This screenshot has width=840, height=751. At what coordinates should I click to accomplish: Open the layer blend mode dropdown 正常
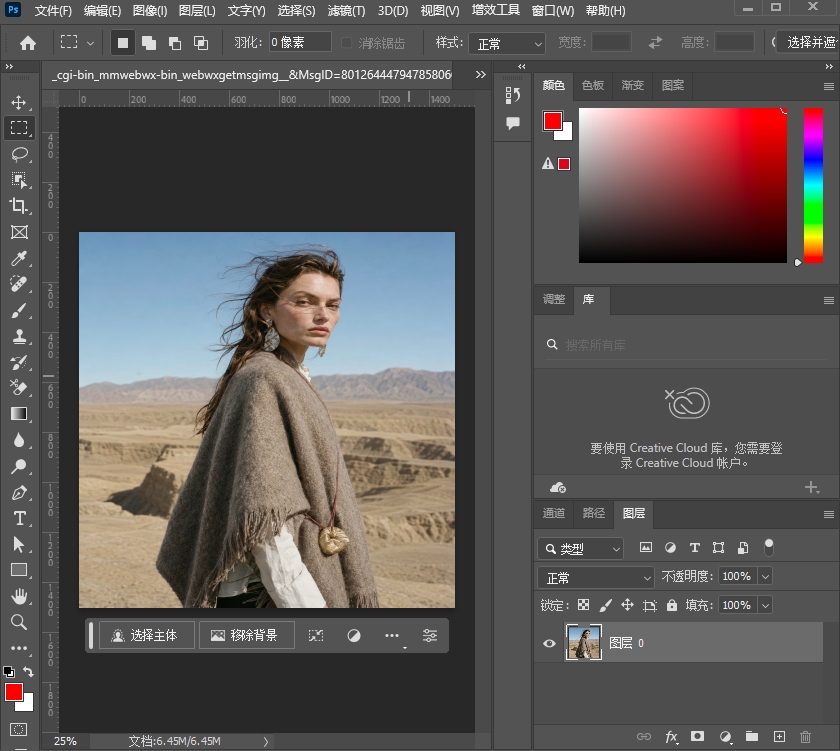[596, 577]
